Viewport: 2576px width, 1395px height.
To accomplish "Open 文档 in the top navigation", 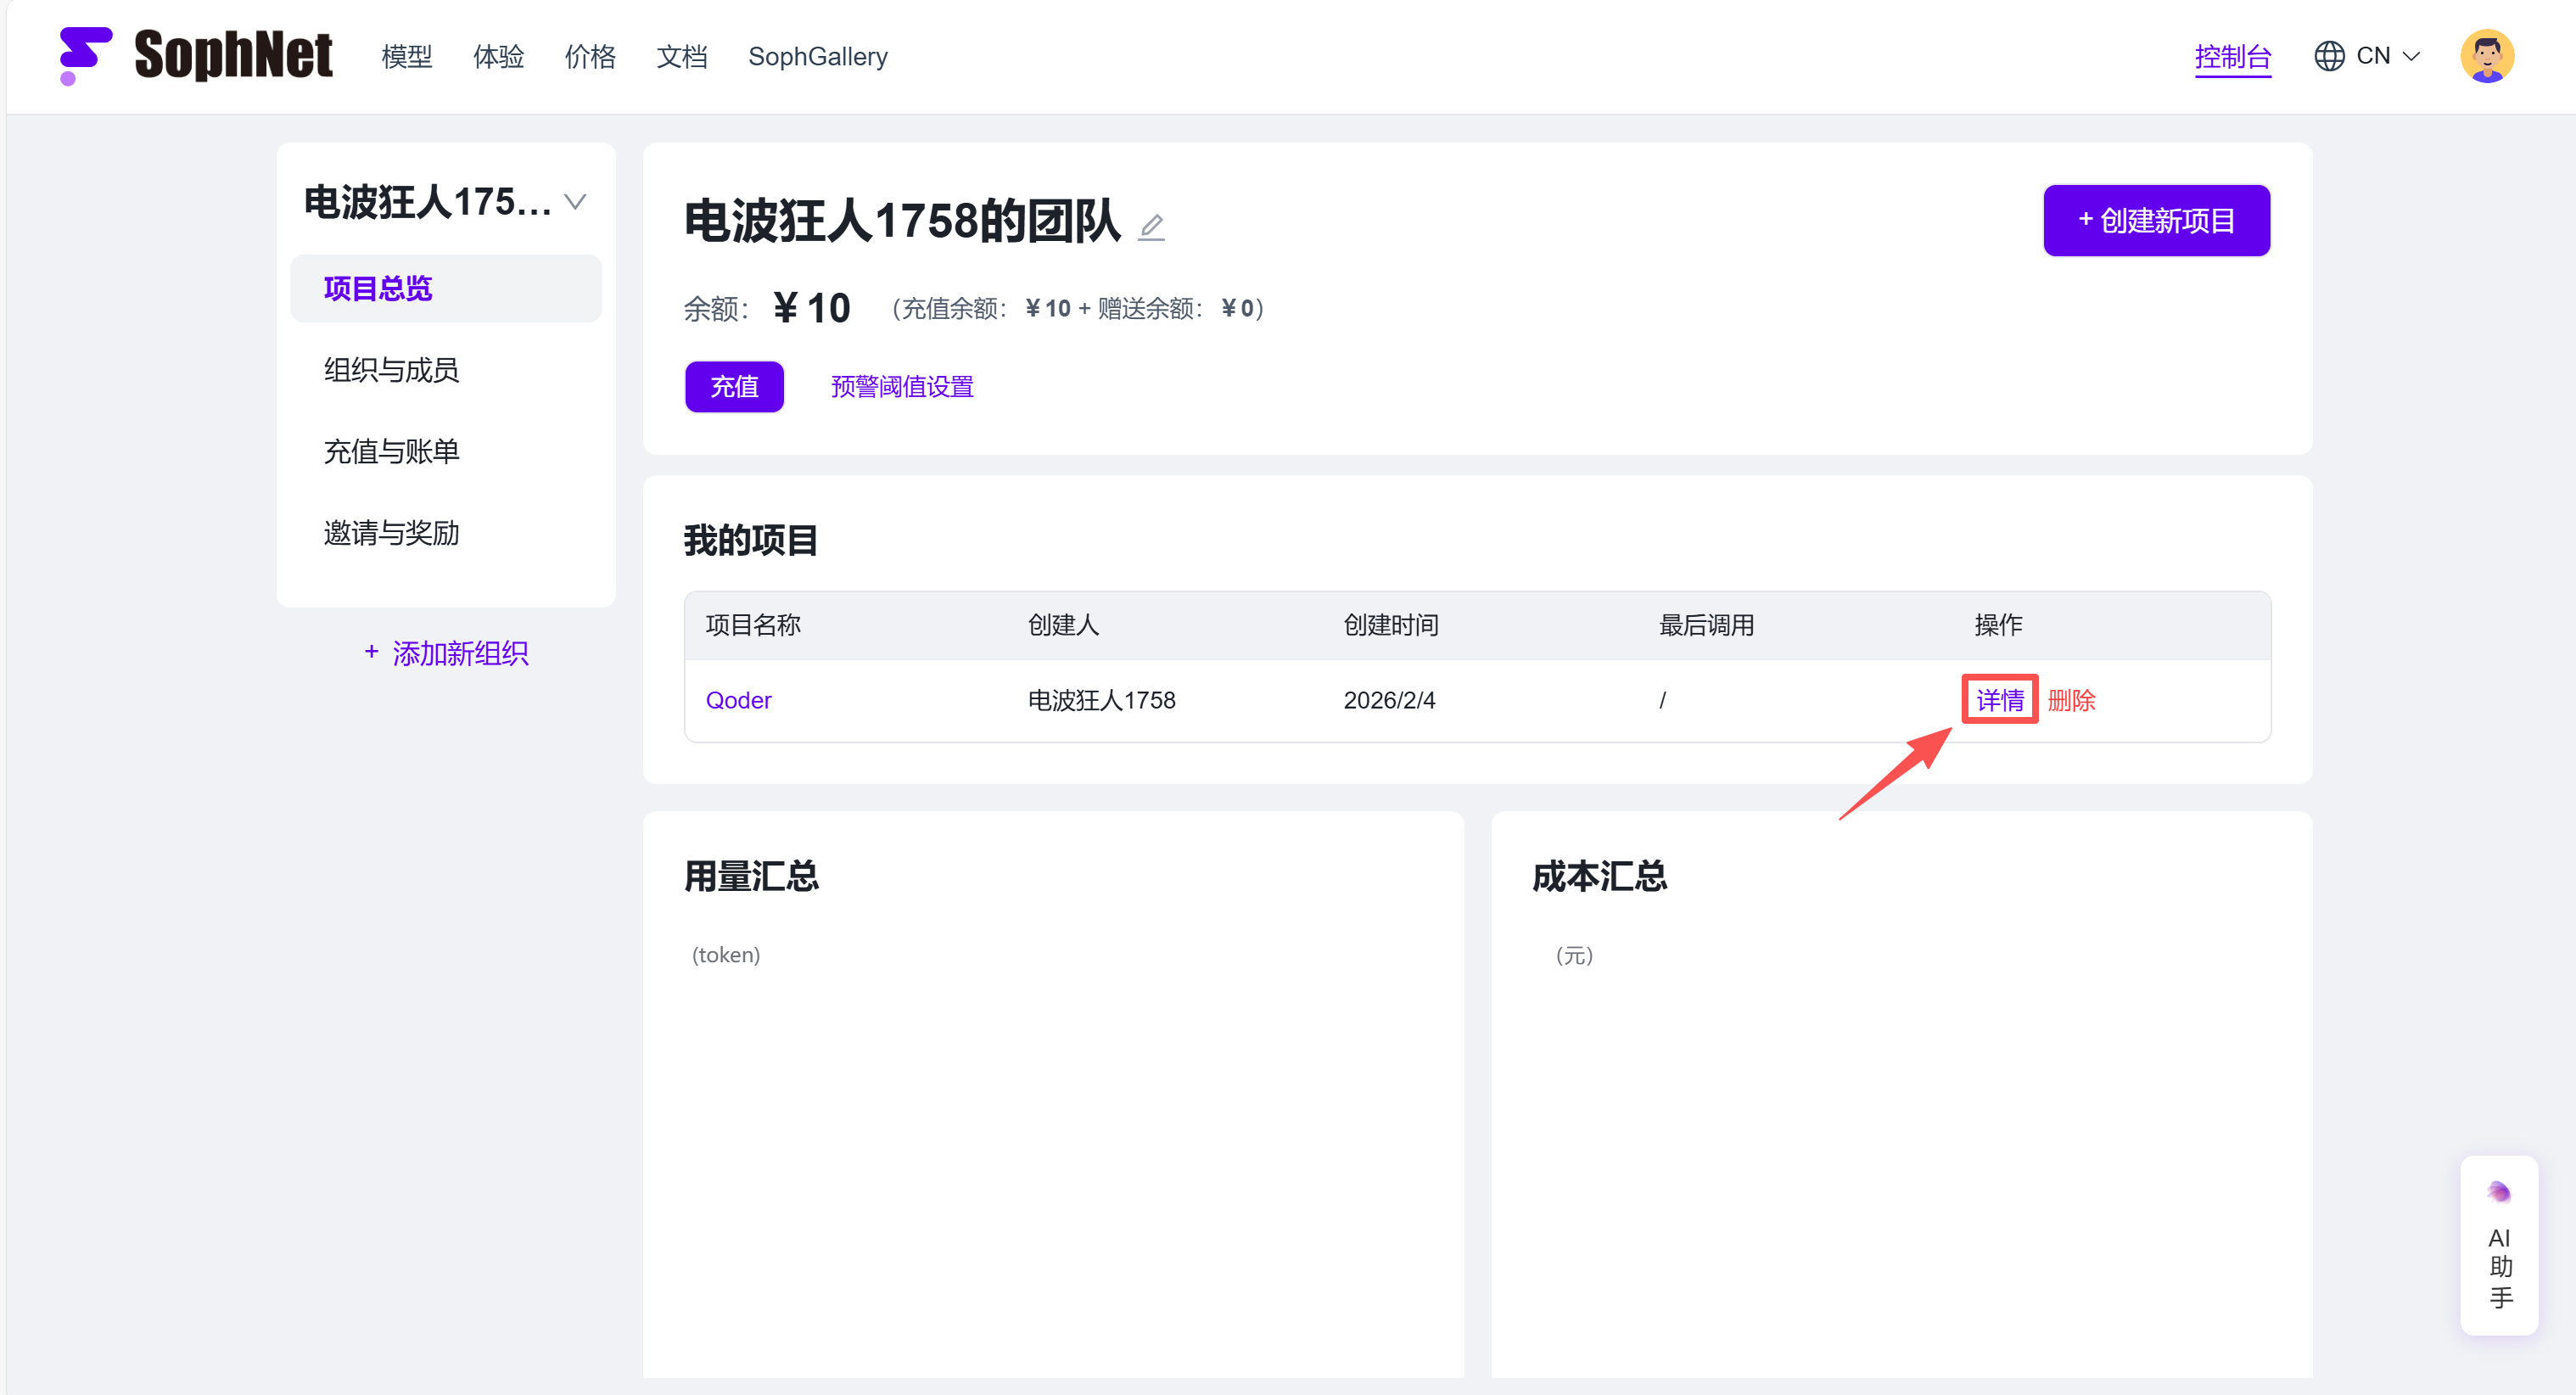I will tap(682, 57).
